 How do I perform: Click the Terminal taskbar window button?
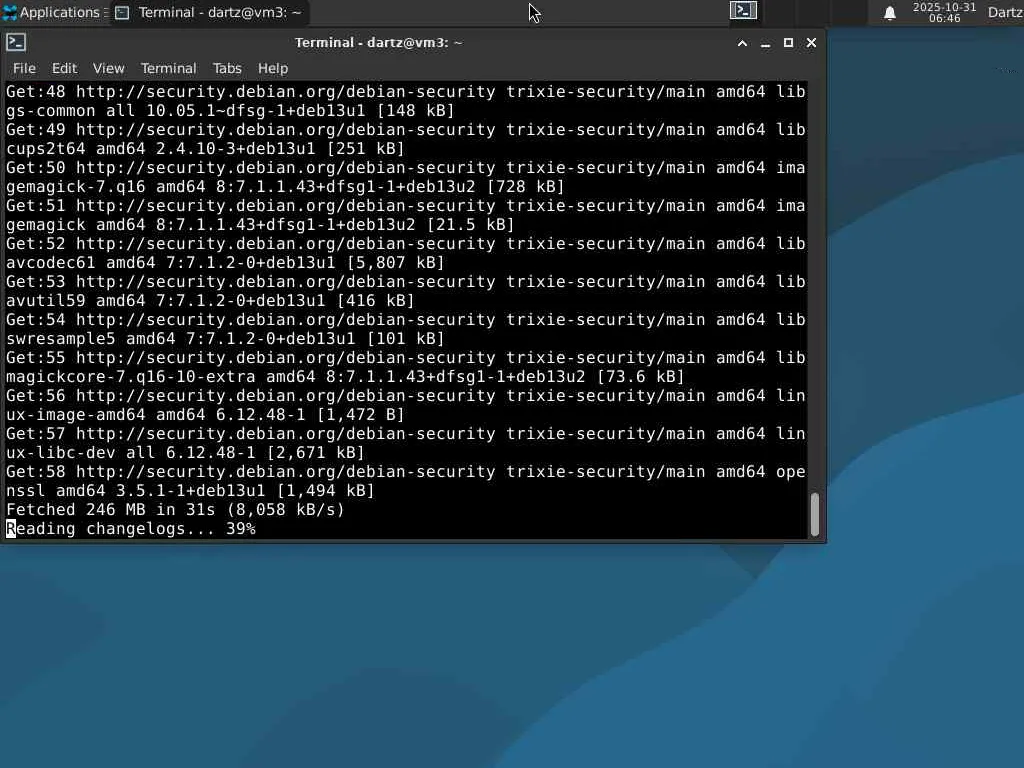pos(209,12)
